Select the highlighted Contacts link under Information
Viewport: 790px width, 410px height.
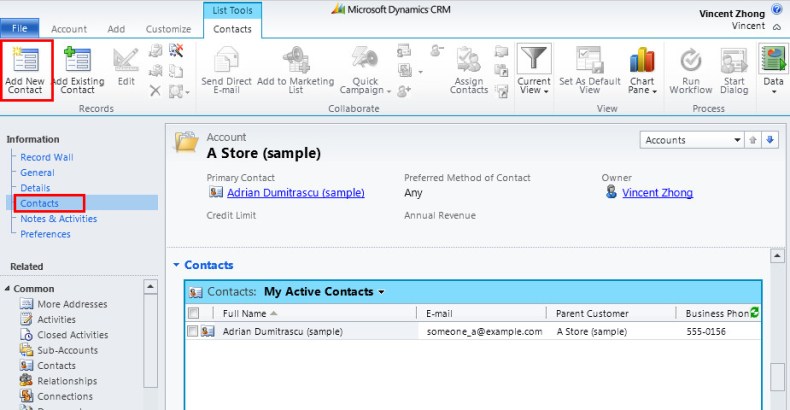[39, 203]
